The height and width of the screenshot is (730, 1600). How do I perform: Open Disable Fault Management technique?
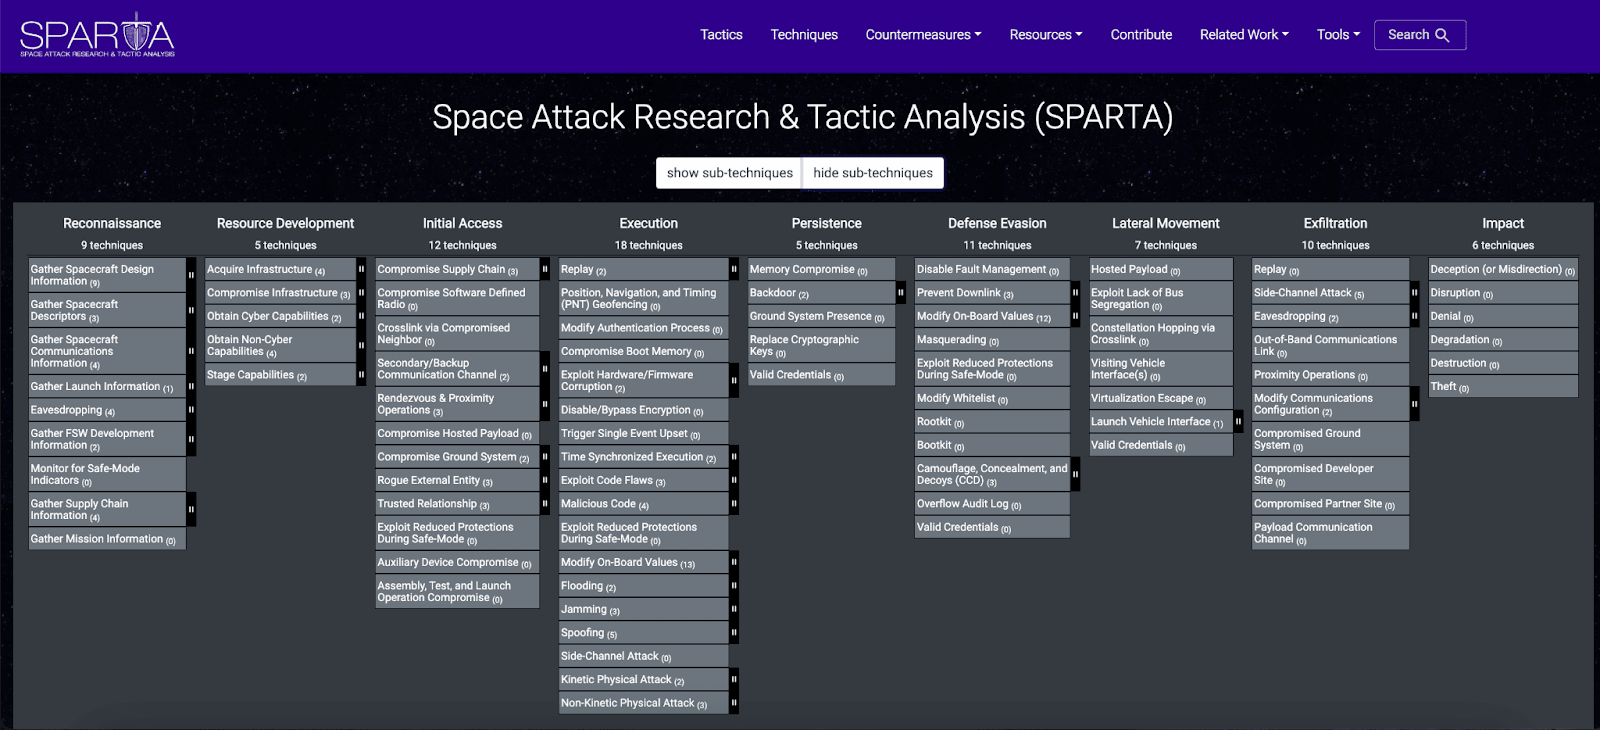pyautogui.click(x=992, y=269)
